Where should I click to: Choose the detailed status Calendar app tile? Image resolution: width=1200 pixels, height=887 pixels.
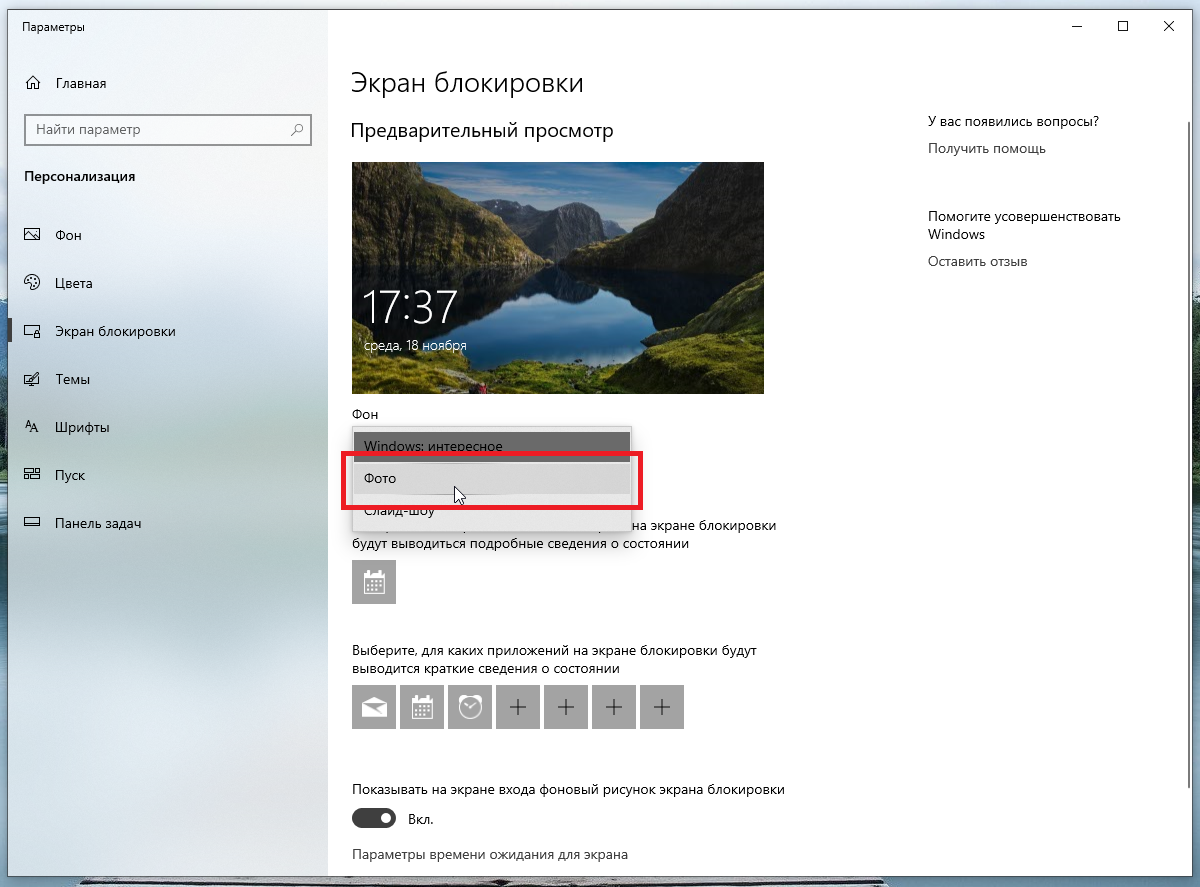pyautogui.click(x=374, y=582)
